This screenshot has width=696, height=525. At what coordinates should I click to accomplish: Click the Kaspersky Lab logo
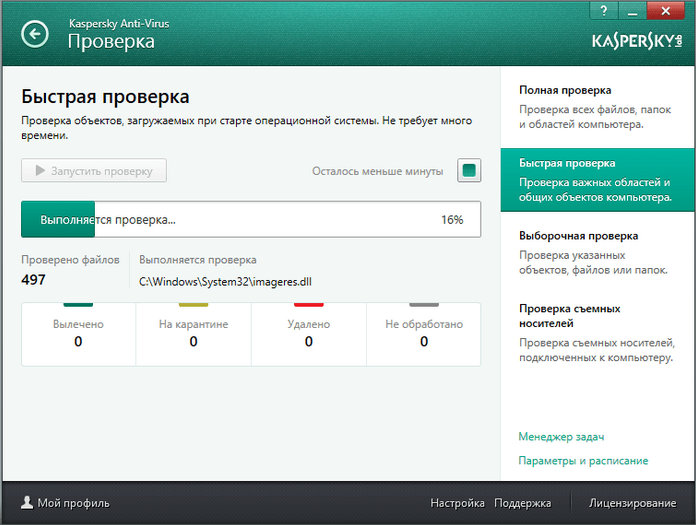tap(637, 41)
